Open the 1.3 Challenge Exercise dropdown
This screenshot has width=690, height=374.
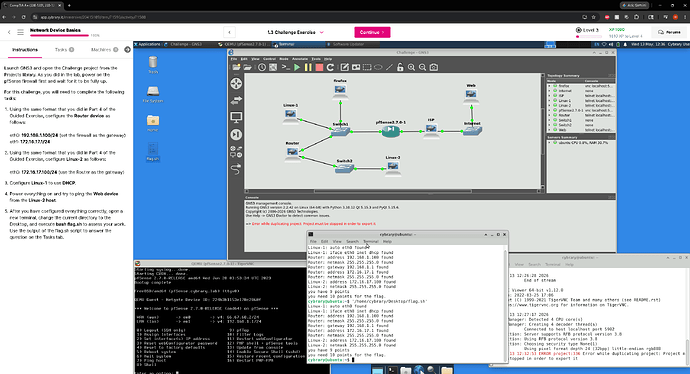[x=295, y=33]
